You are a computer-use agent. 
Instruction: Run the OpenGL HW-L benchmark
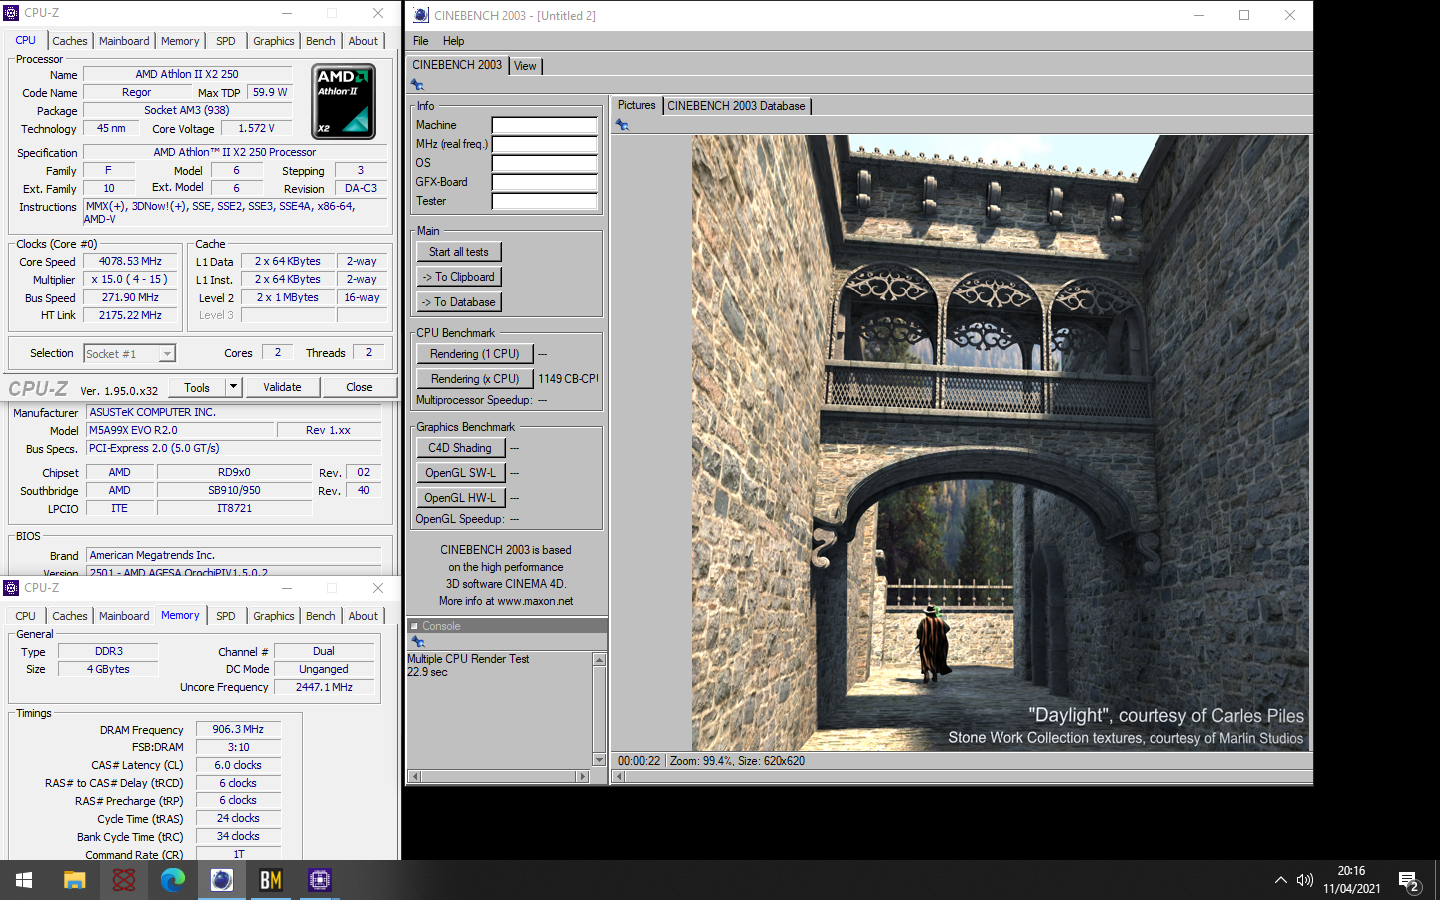coord(460,498)
